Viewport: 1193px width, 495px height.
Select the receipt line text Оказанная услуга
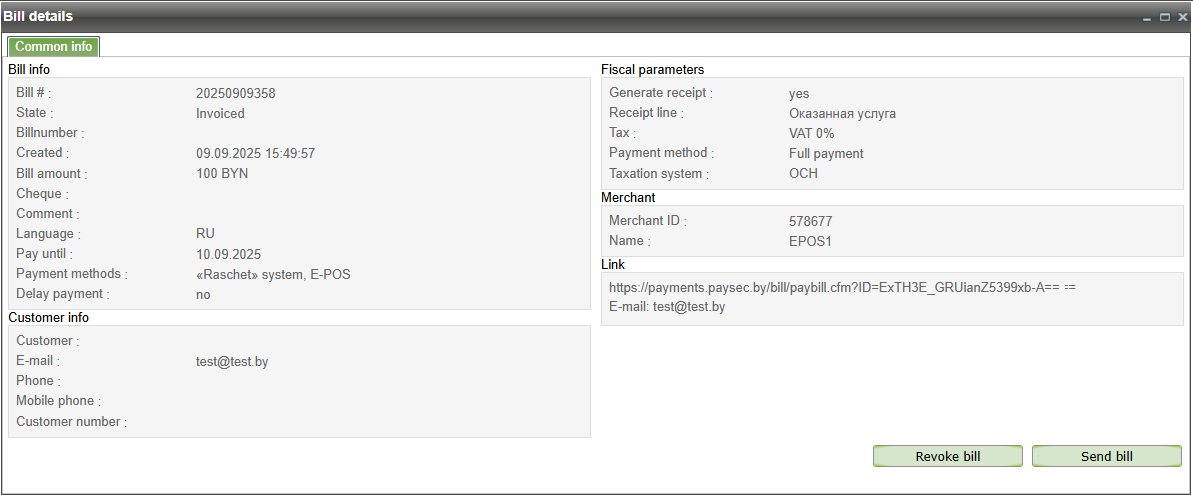point(842,113)
